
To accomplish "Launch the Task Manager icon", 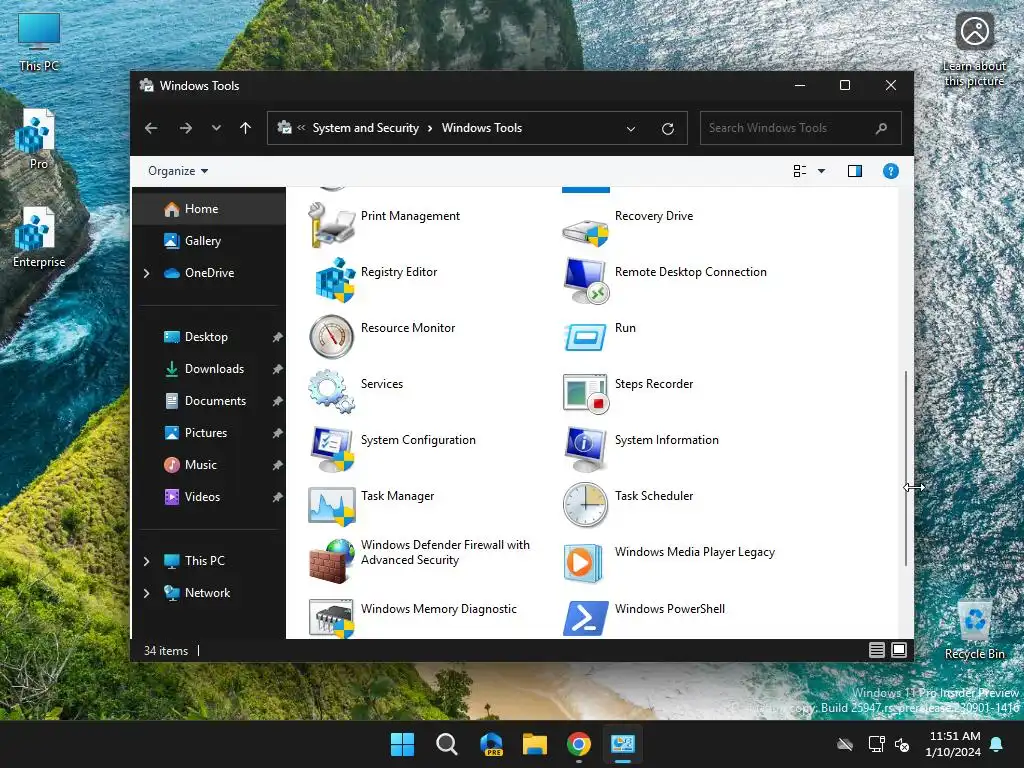I will click(x=332, y=505).
